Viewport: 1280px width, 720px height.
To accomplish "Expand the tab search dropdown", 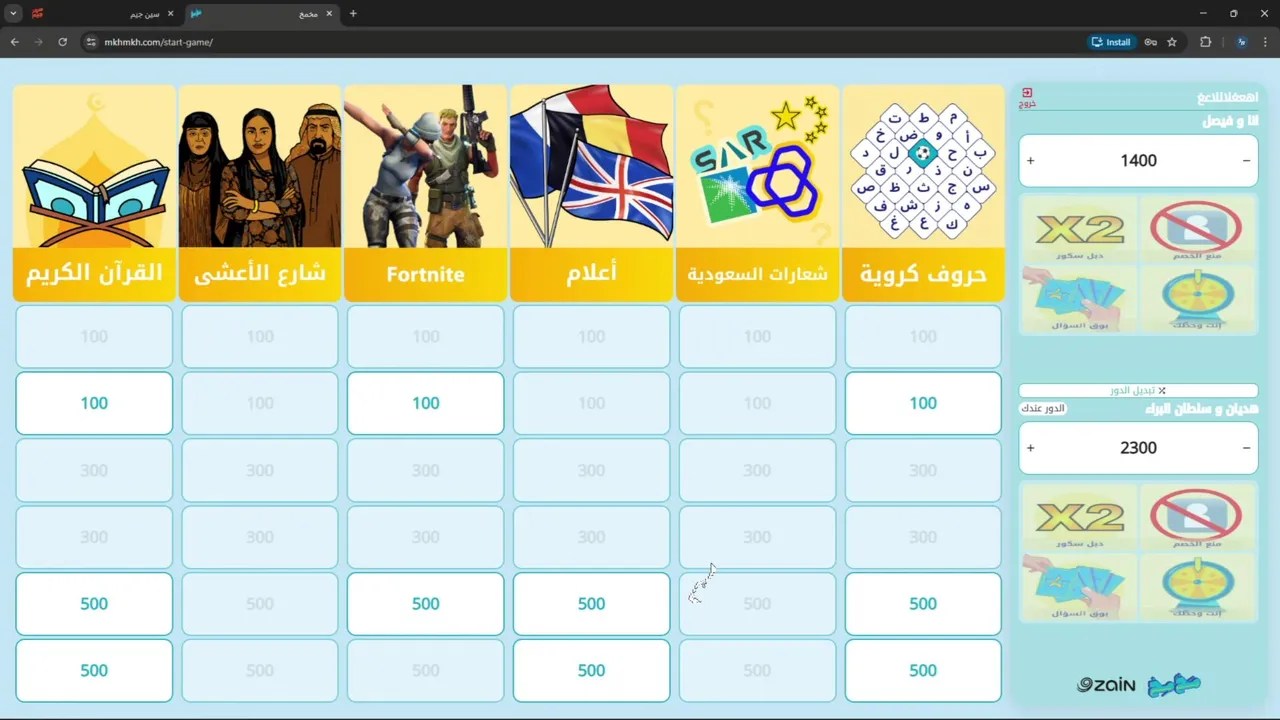I will (x=13, y=14).
